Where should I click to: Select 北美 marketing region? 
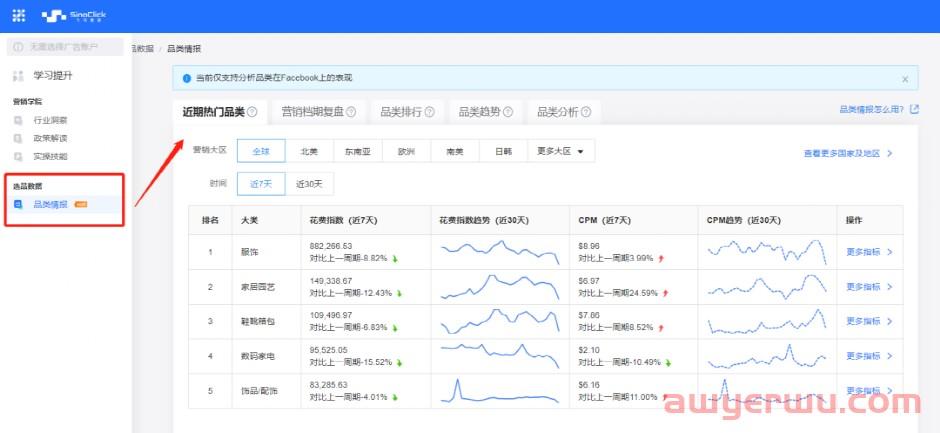[x=309, y=152]
